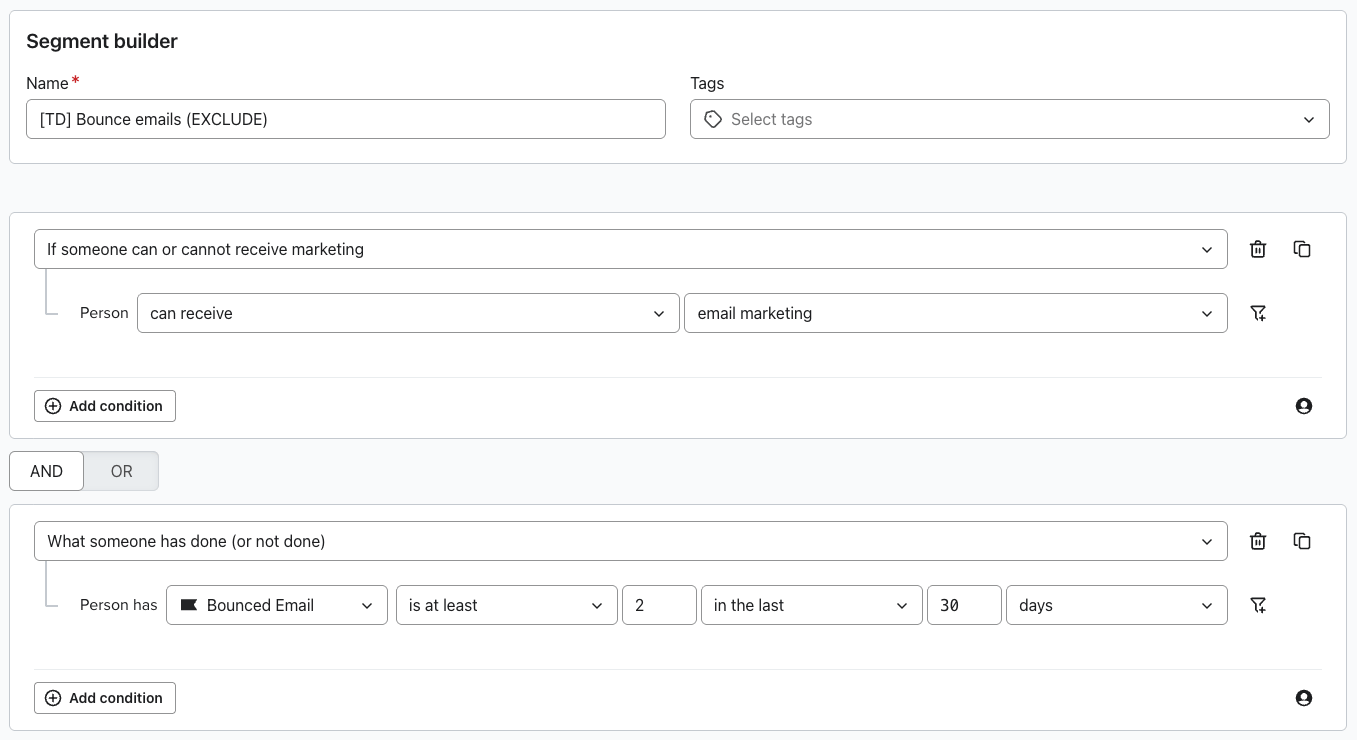Duplicate the marketing consent condition group
Viewport: 1357px width, 740px height.
(1302, 249)
